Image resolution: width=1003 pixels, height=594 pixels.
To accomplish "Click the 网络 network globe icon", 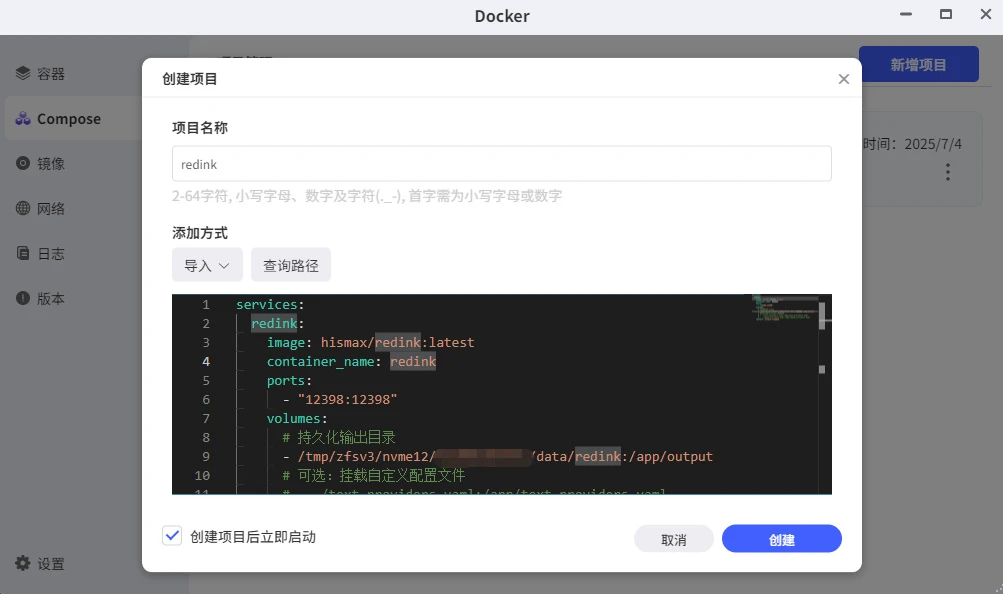I will point(23,209).
